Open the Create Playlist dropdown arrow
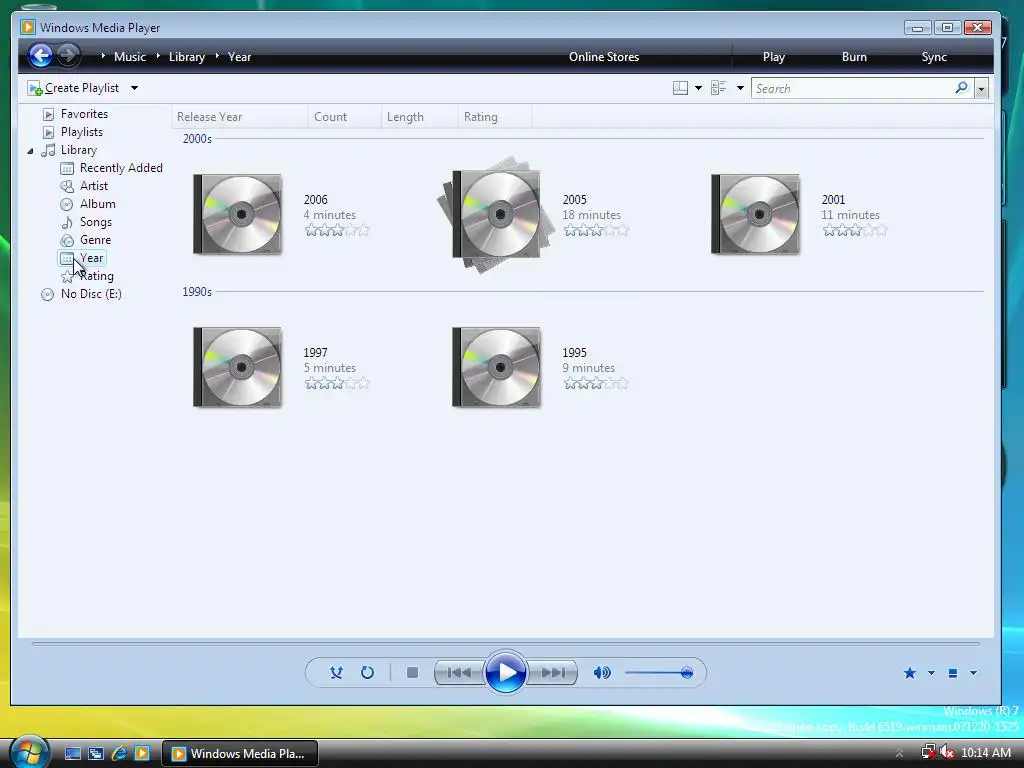This screenshot has height=768, width=1024. 134,88
